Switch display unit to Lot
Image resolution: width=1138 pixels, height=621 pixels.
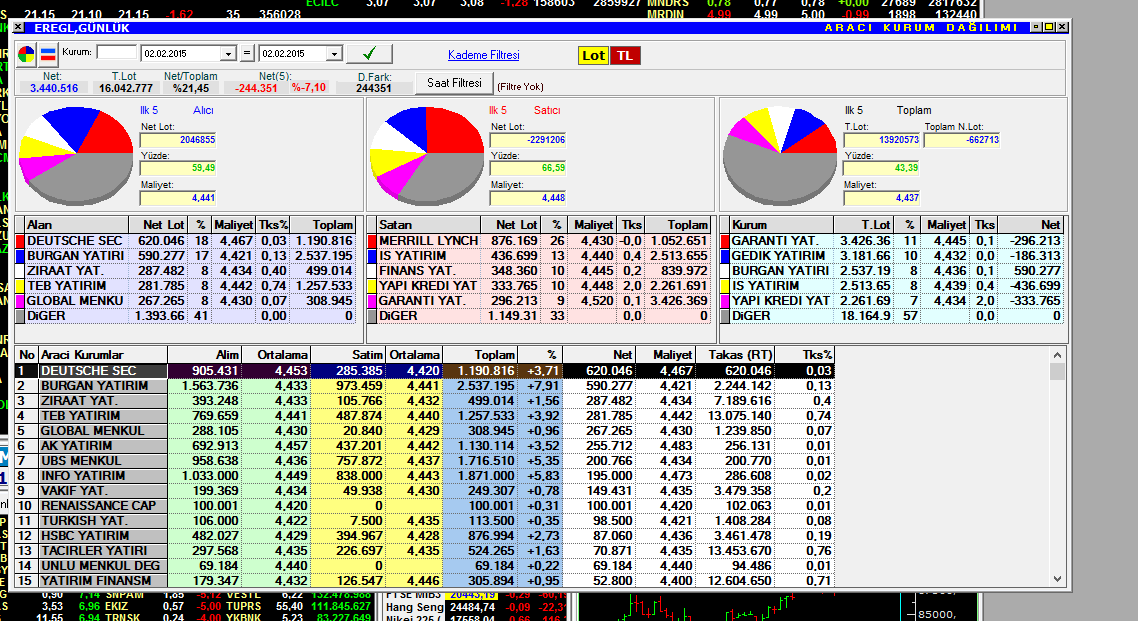pyautogui.click(x=593, y=56)
